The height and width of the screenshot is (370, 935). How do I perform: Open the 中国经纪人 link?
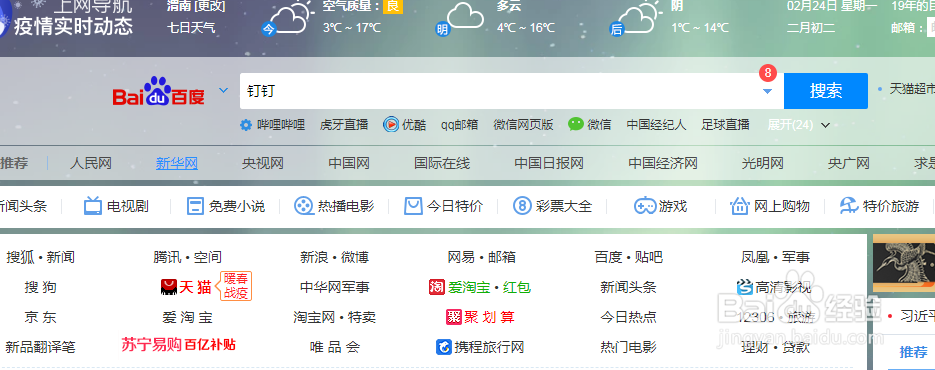(x=657, y=125)
